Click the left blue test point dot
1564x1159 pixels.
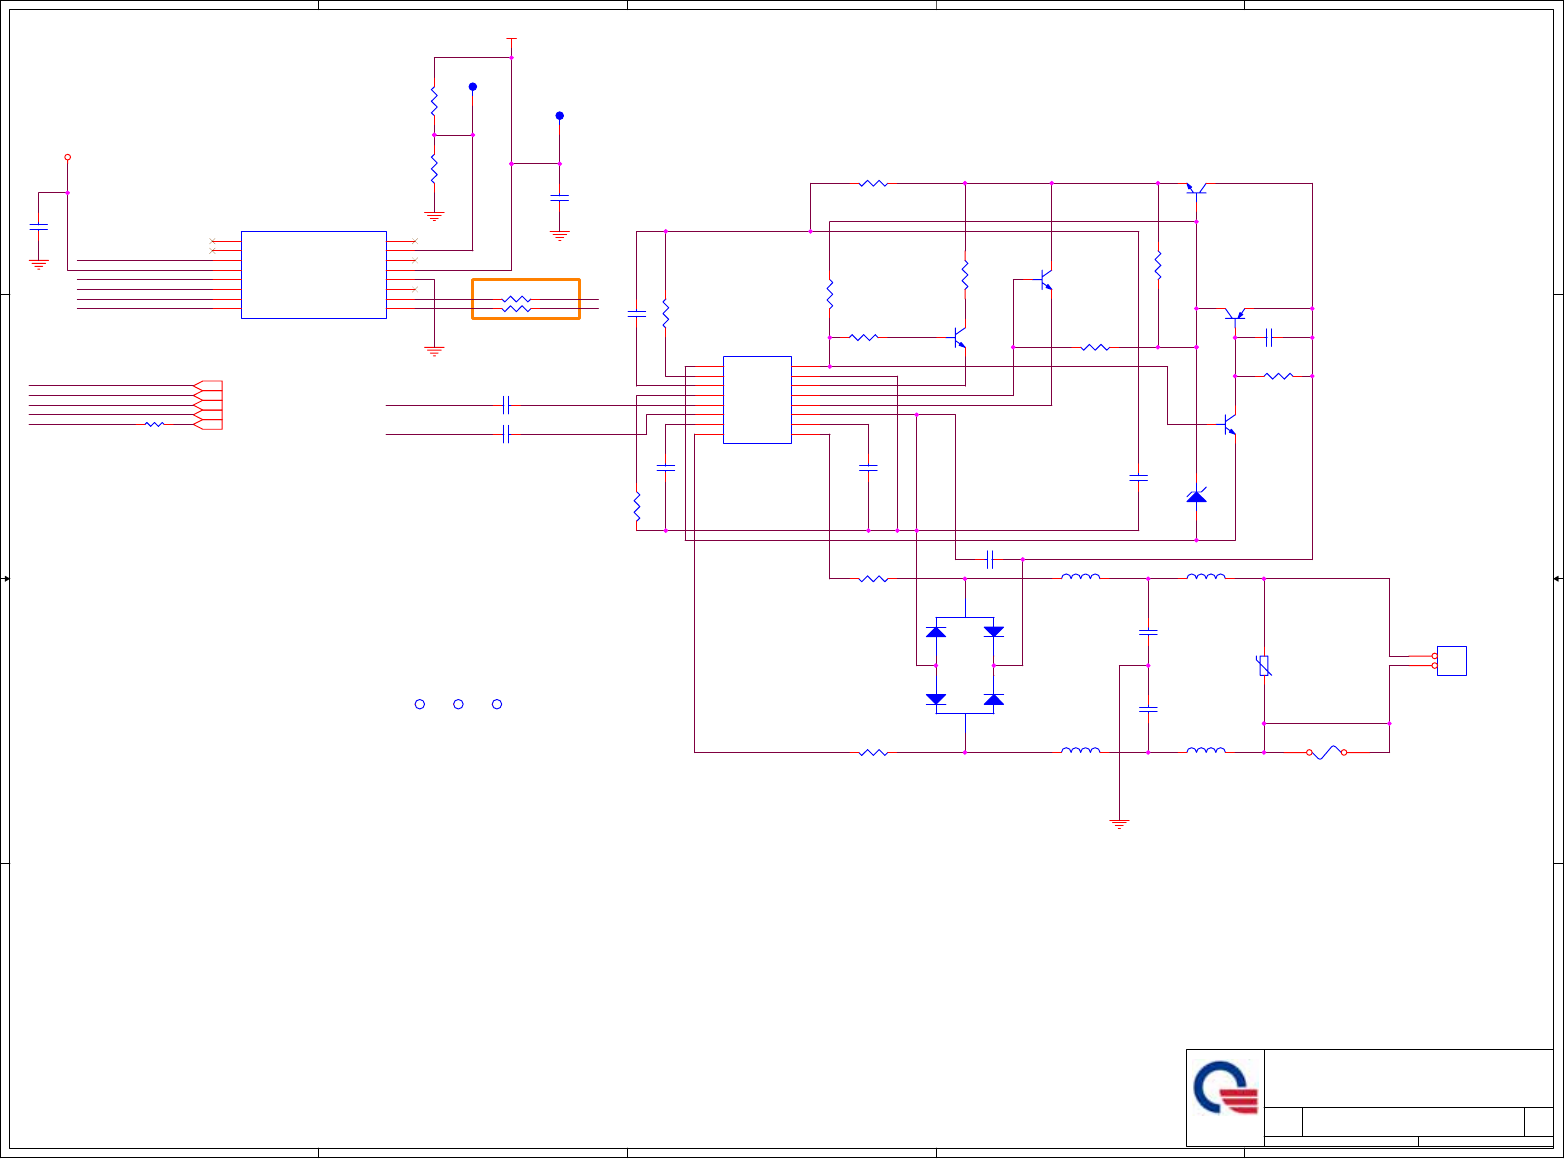click(x=473, y=87)
